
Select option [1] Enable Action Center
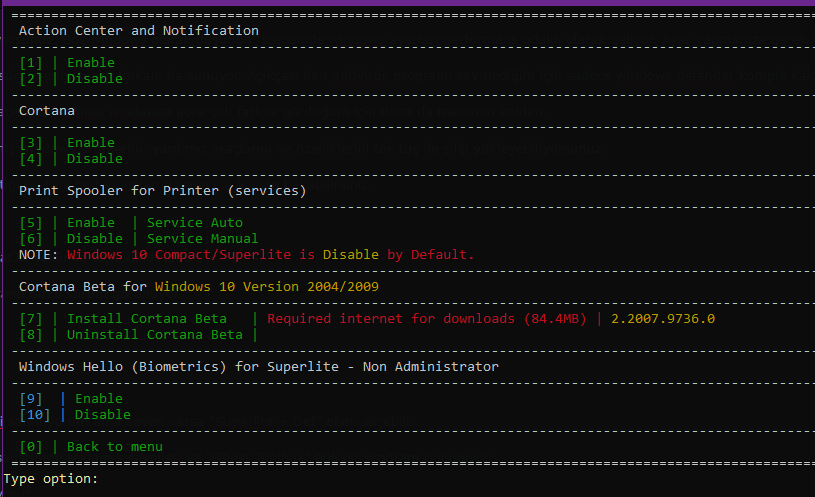click(67, 62)
